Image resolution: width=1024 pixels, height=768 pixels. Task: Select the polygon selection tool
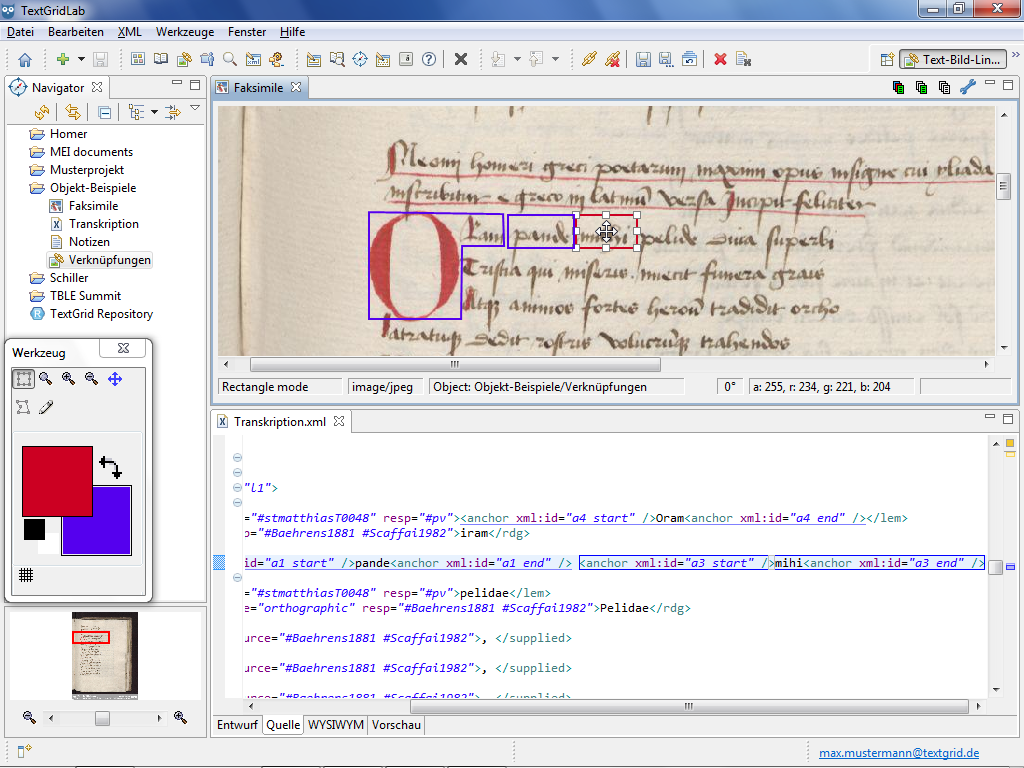[23, 407]
